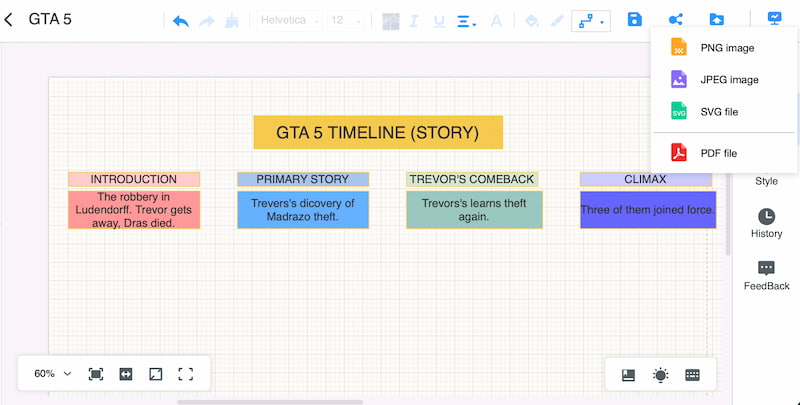Click the line color pen icon
Viewport: 800px width, 405px height.
(557, 21)
